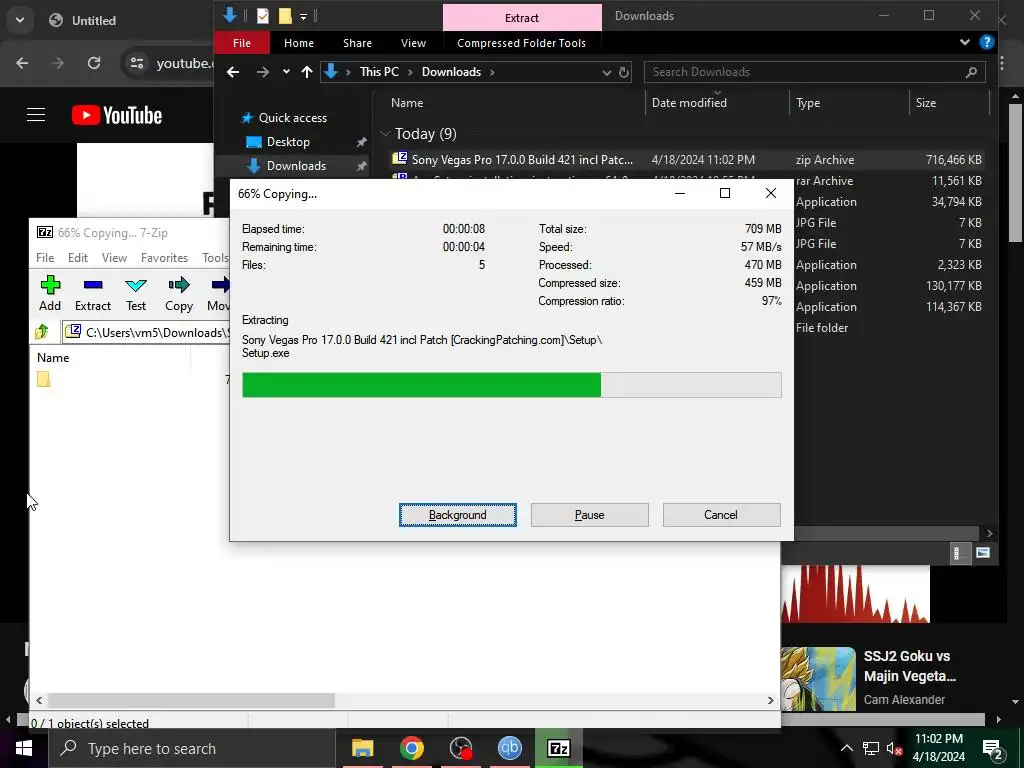Select the folder item in 7-Zip file list
The image size is (1024, 768).
tap(44, 379)
